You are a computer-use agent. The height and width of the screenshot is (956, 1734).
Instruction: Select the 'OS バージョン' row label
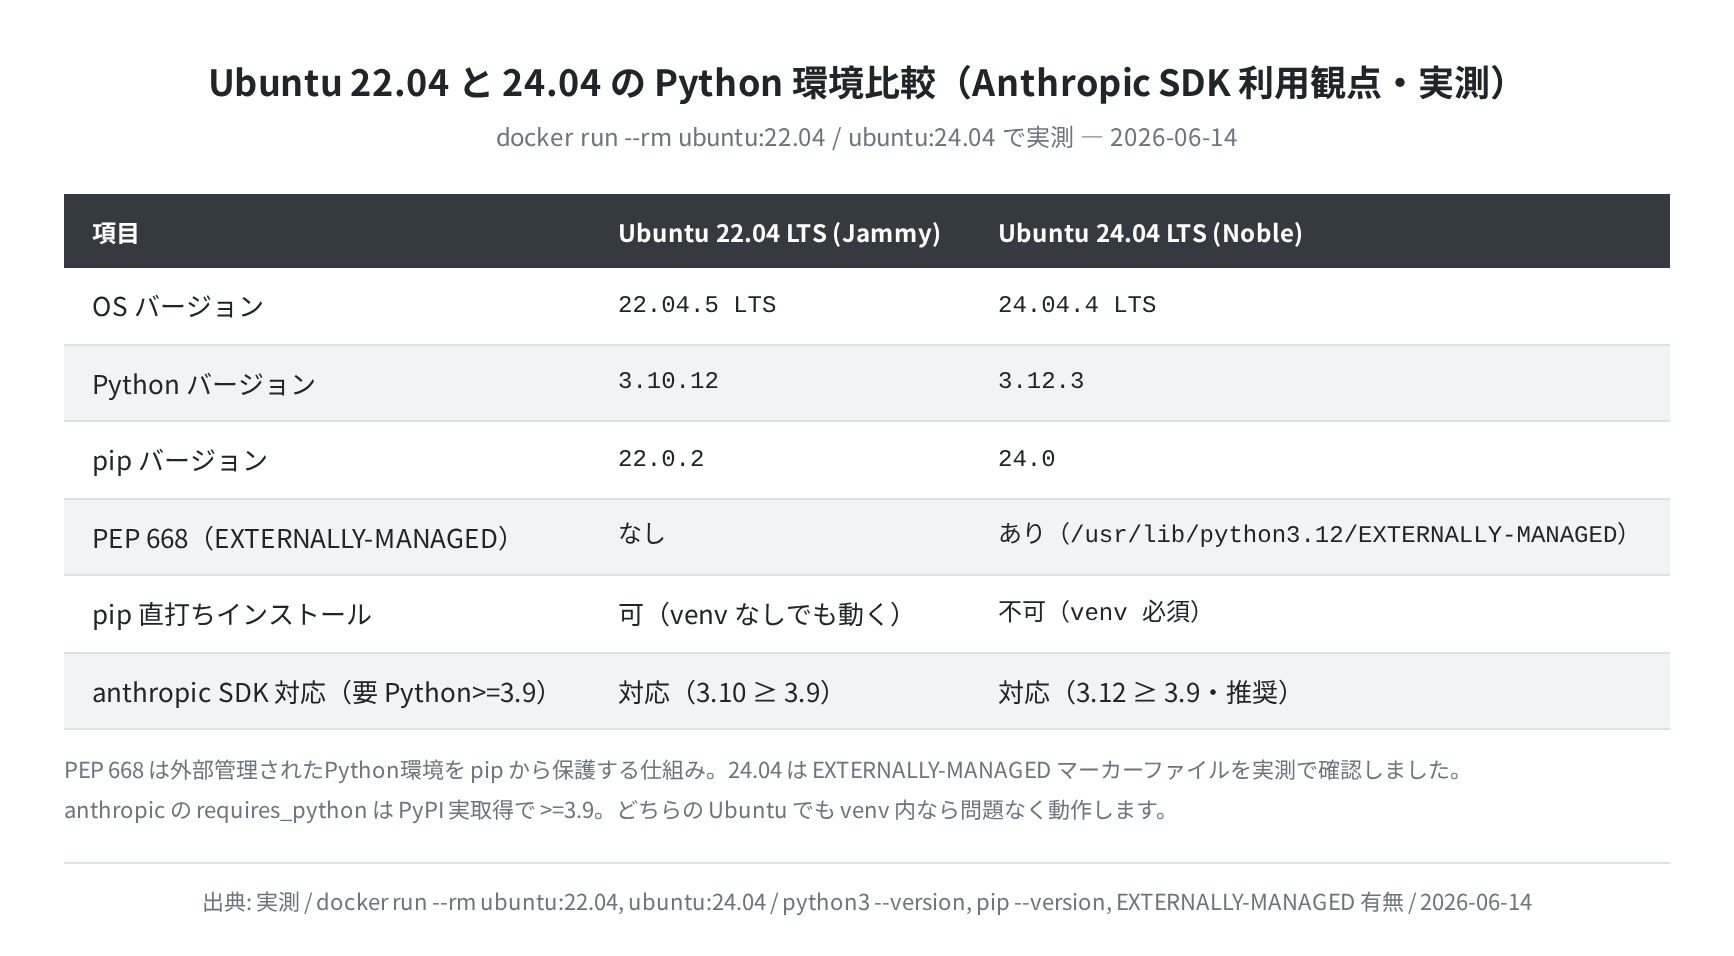click(178, 306)
